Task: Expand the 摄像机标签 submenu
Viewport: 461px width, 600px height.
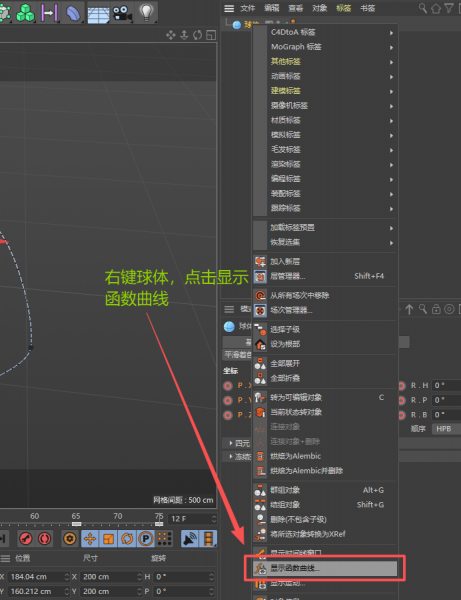Action: click(x=325, y=105)
